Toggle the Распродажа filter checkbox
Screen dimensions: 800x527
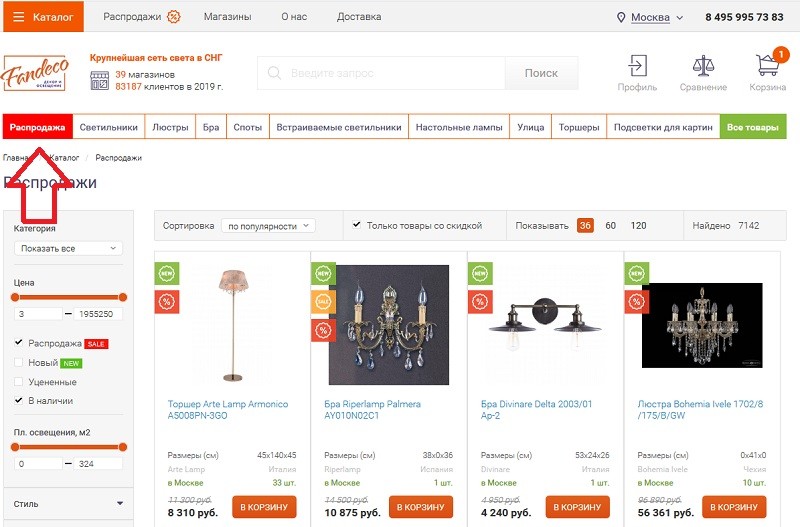point(19,343)
